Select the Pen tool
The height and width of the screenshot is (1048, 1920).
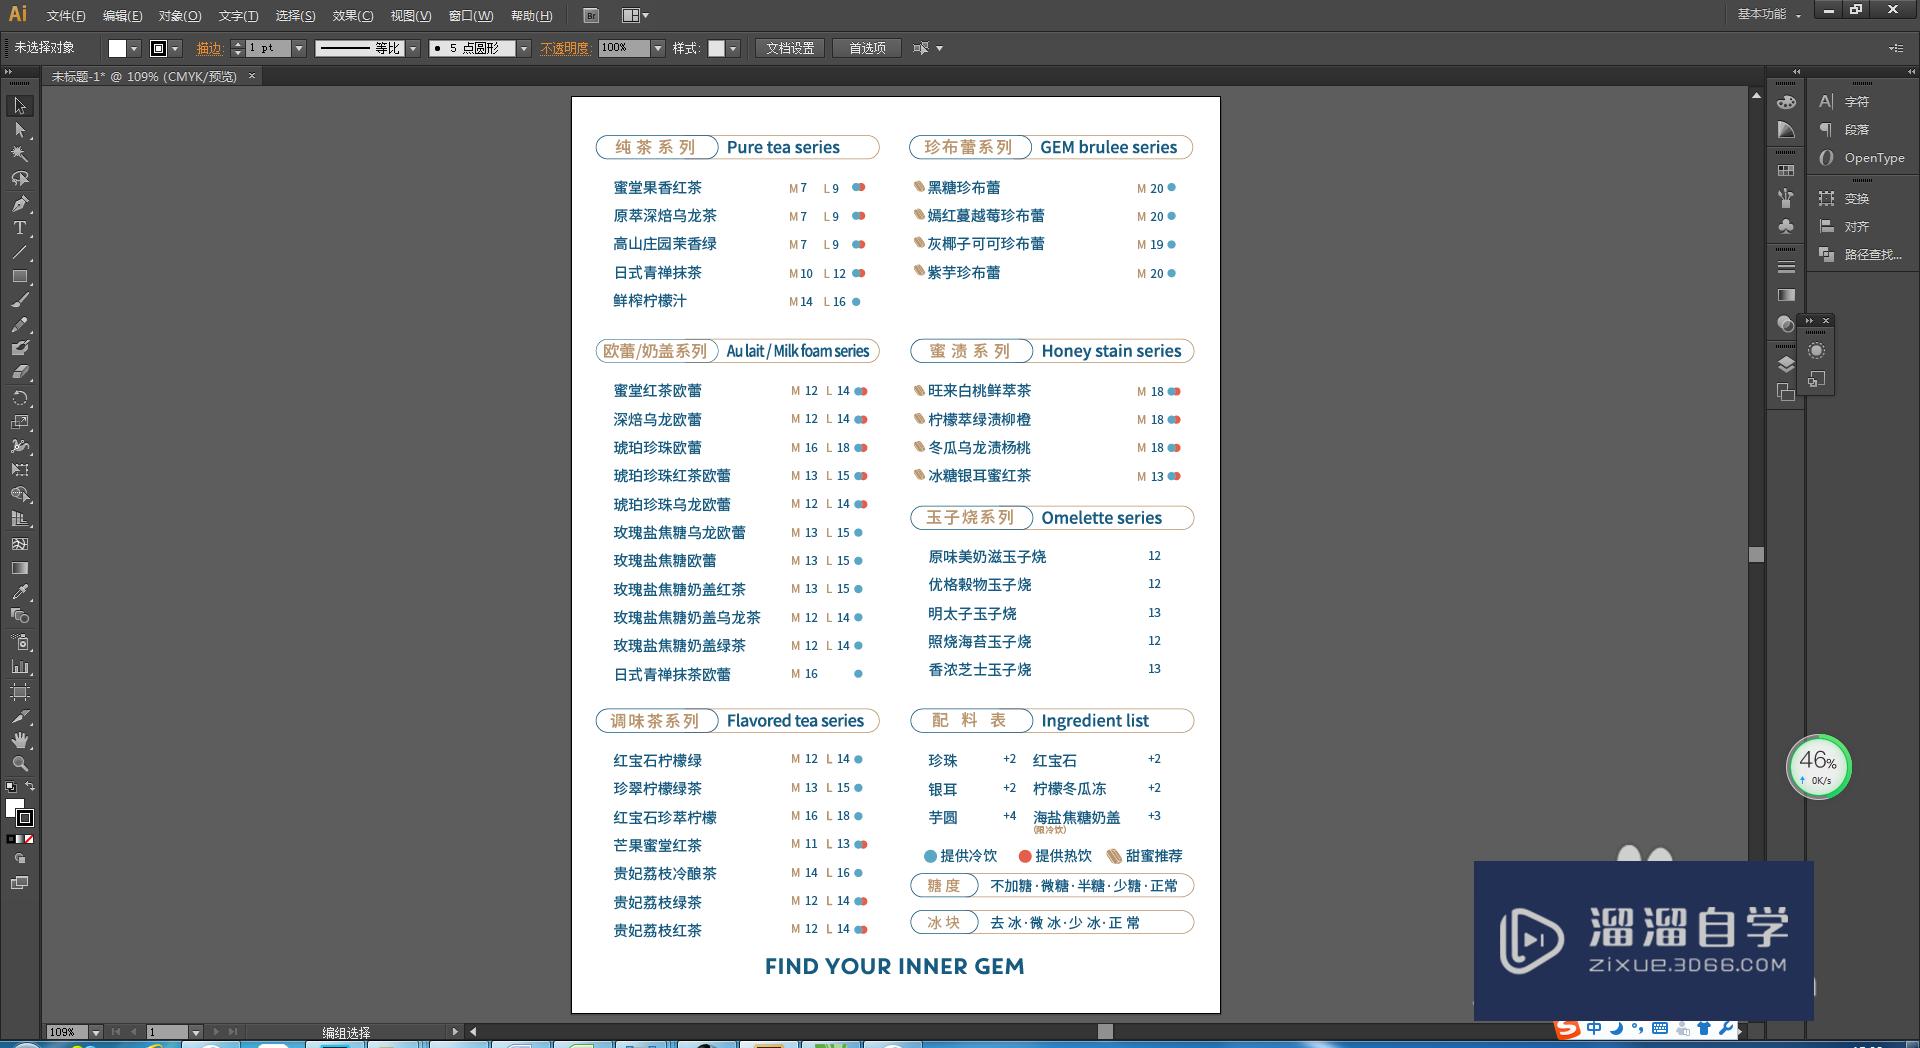(18, 204)
